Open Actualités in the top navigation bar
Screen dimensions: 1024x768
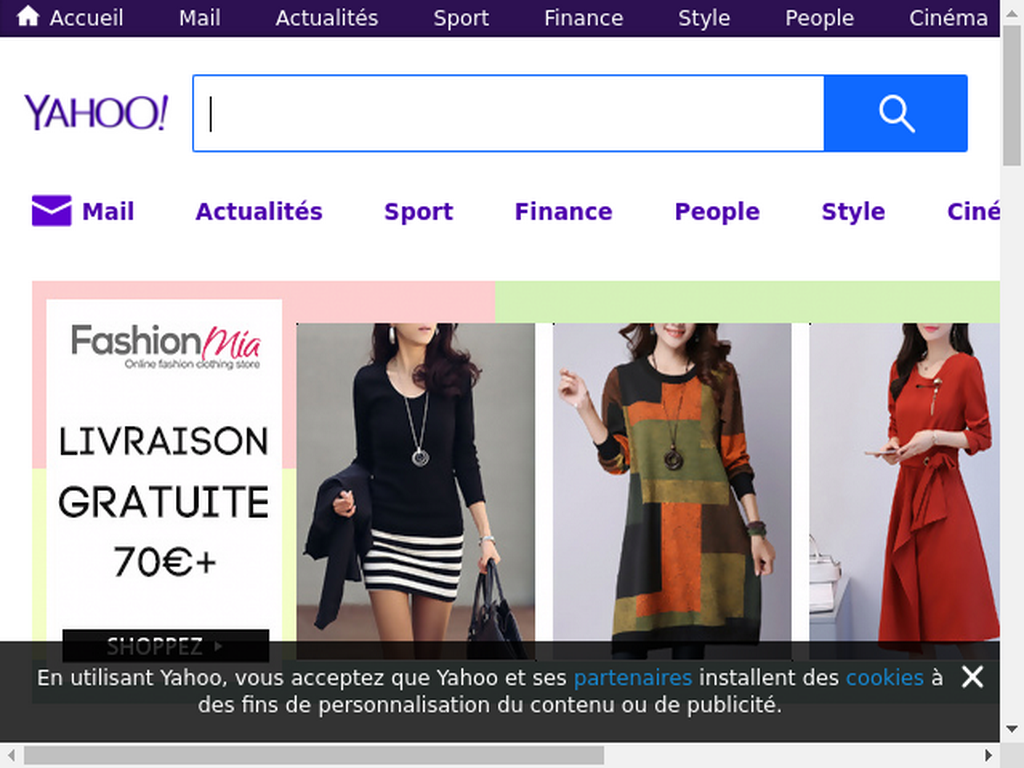[327, 18]
